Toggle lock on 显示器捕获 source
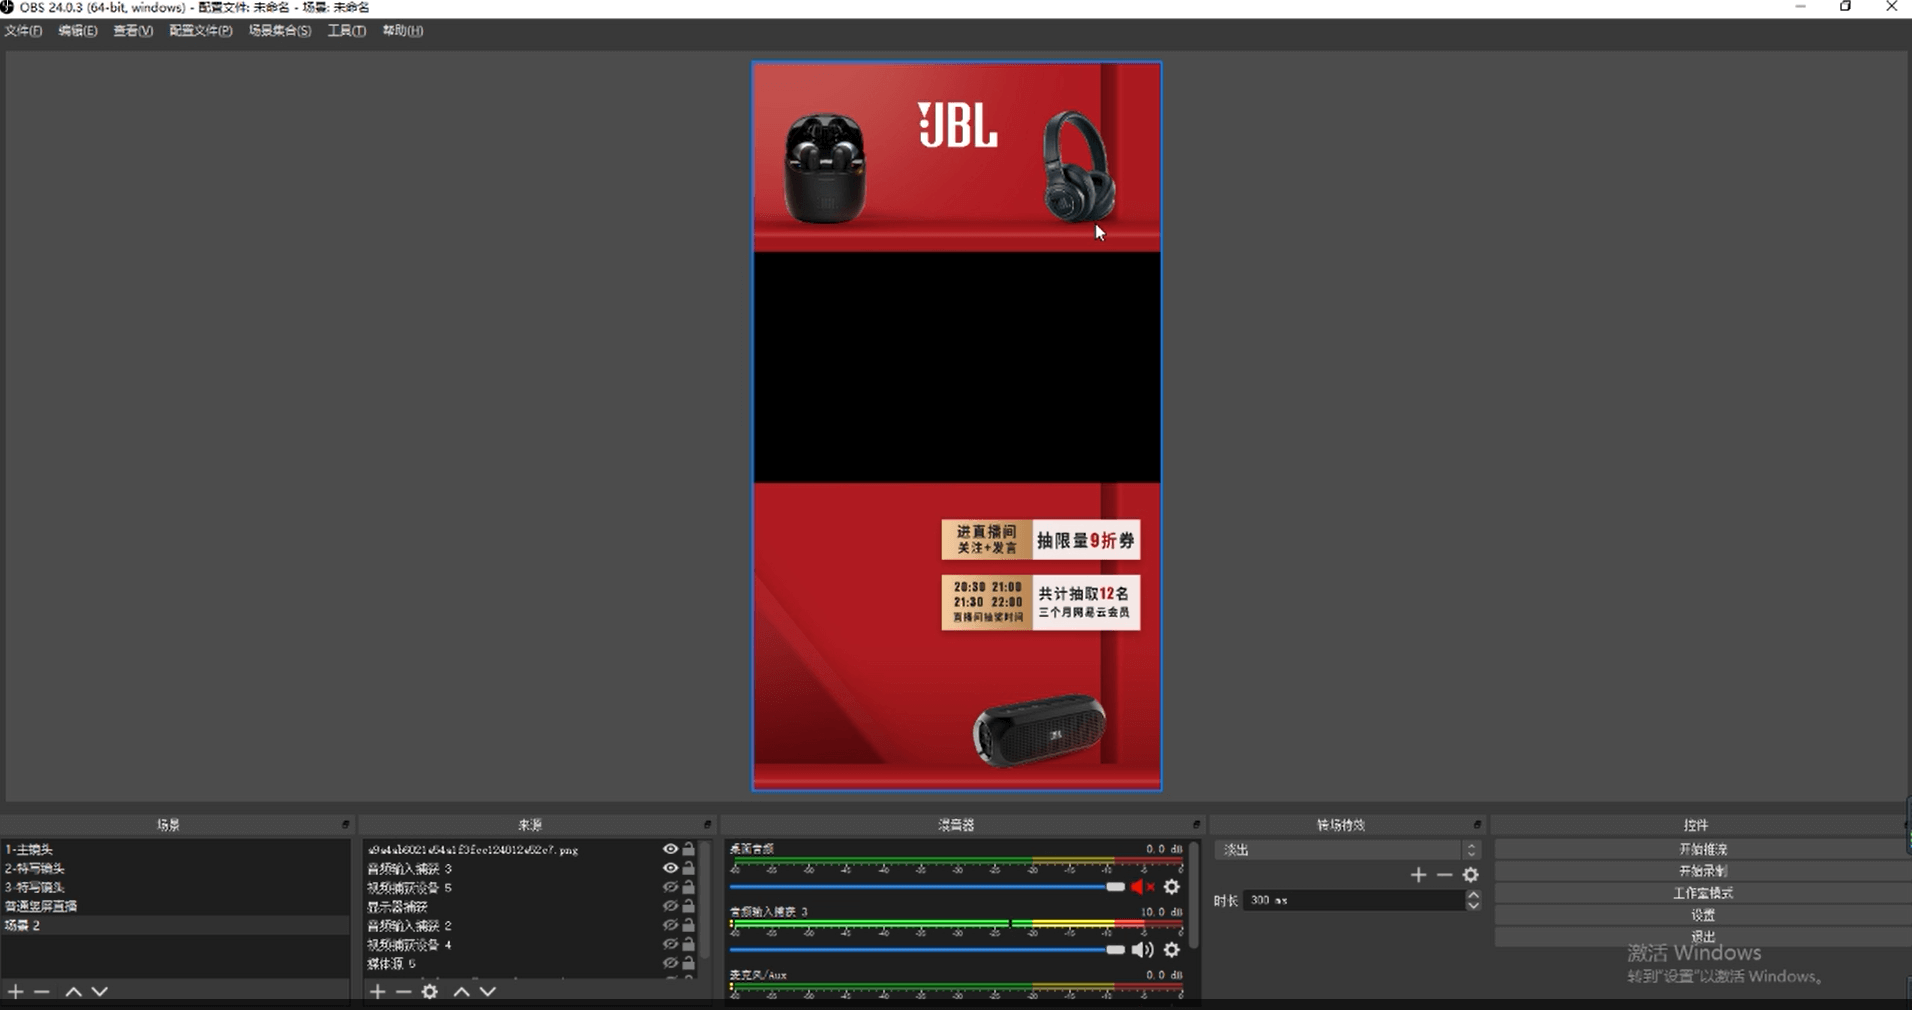Viewport: 1912px width, 1010px height. tap(689, 906)
